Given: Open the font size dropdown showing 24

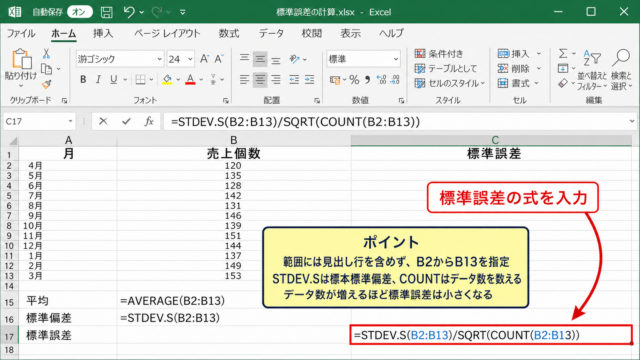Looking at the screenshot, I should (x=190, y=59).
